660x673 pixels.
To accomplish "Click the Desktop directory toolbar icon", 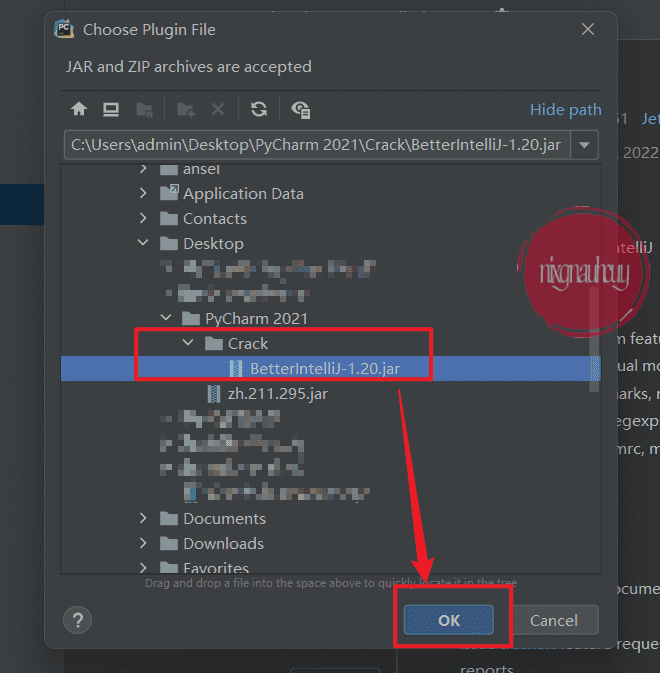I will [111, 109].
